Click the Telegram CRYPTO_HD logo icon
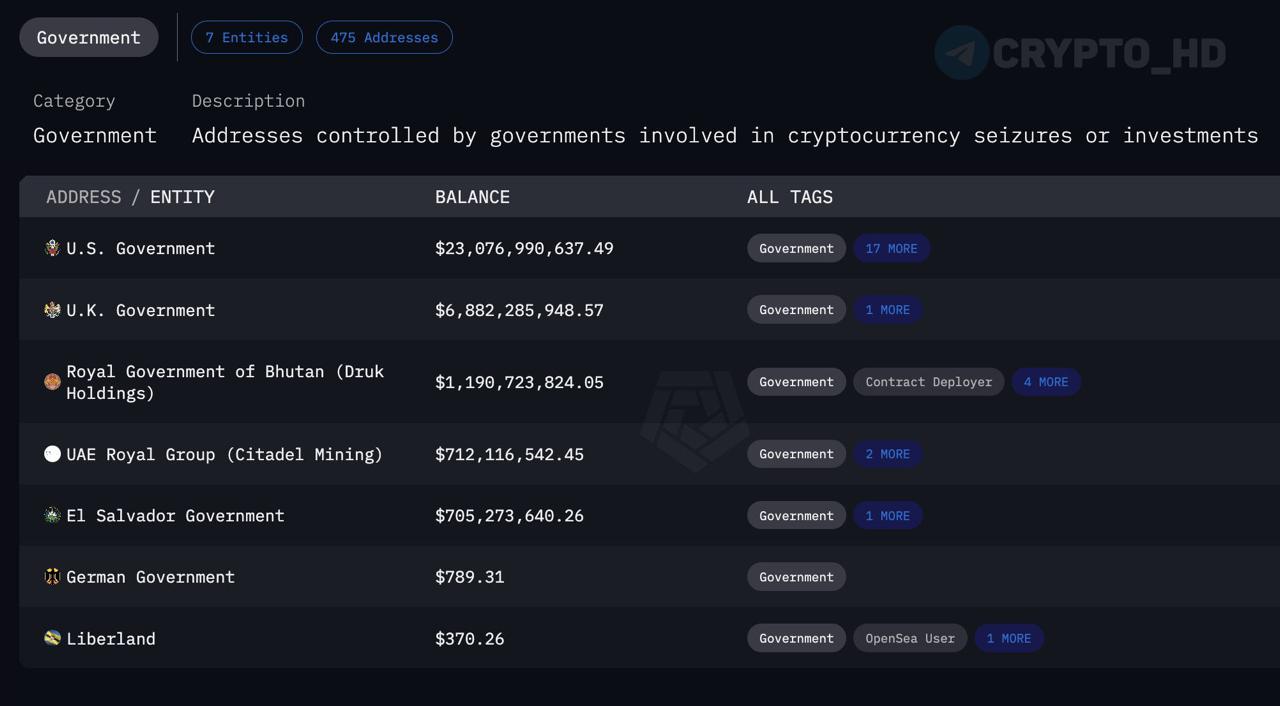The height and width of the screenshot is (706, 1280). pyautogui.click(x=962, y=53)
